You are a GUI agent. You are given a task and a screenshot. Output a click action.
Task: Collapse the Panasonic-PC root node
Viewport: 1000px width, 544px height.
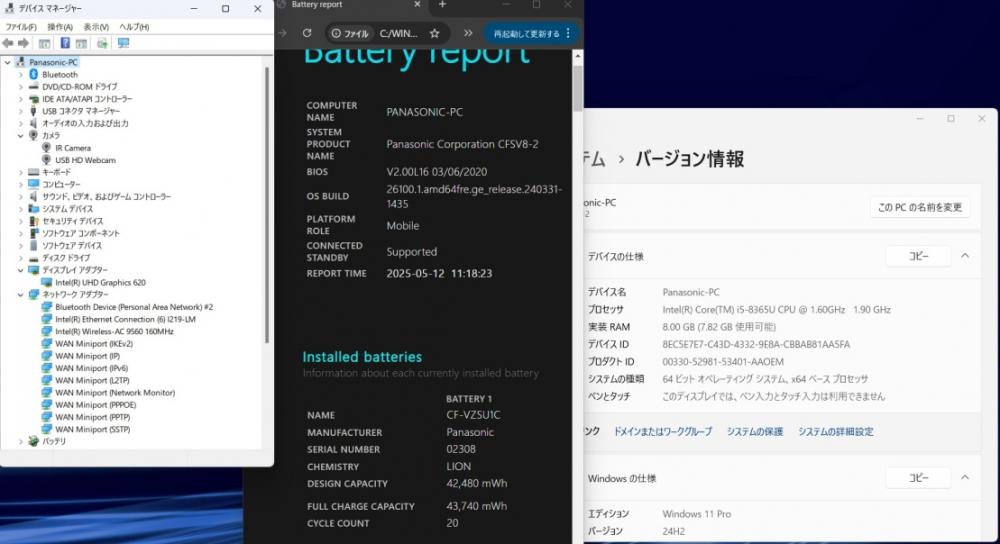point(8,62)
